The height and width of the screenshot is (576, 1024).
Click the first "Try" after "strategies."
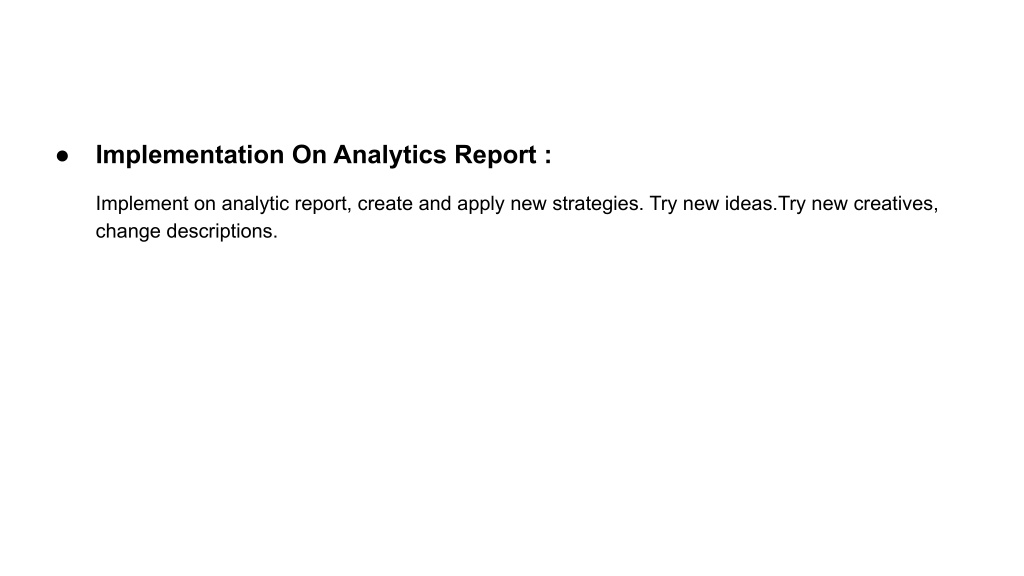[663, 204]
